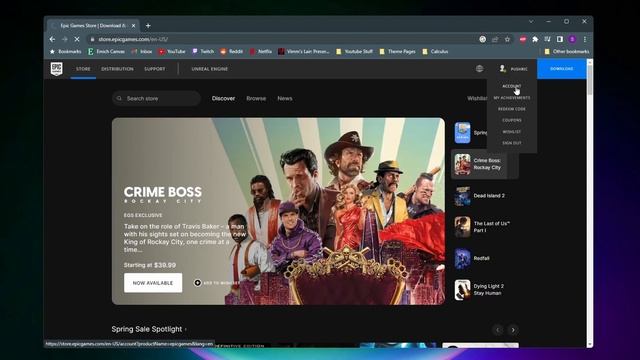Image resolution: width=640 pixels, height=360 pixels.
Task: Select Redeem Code in the user menu
Action: (511, 109)
